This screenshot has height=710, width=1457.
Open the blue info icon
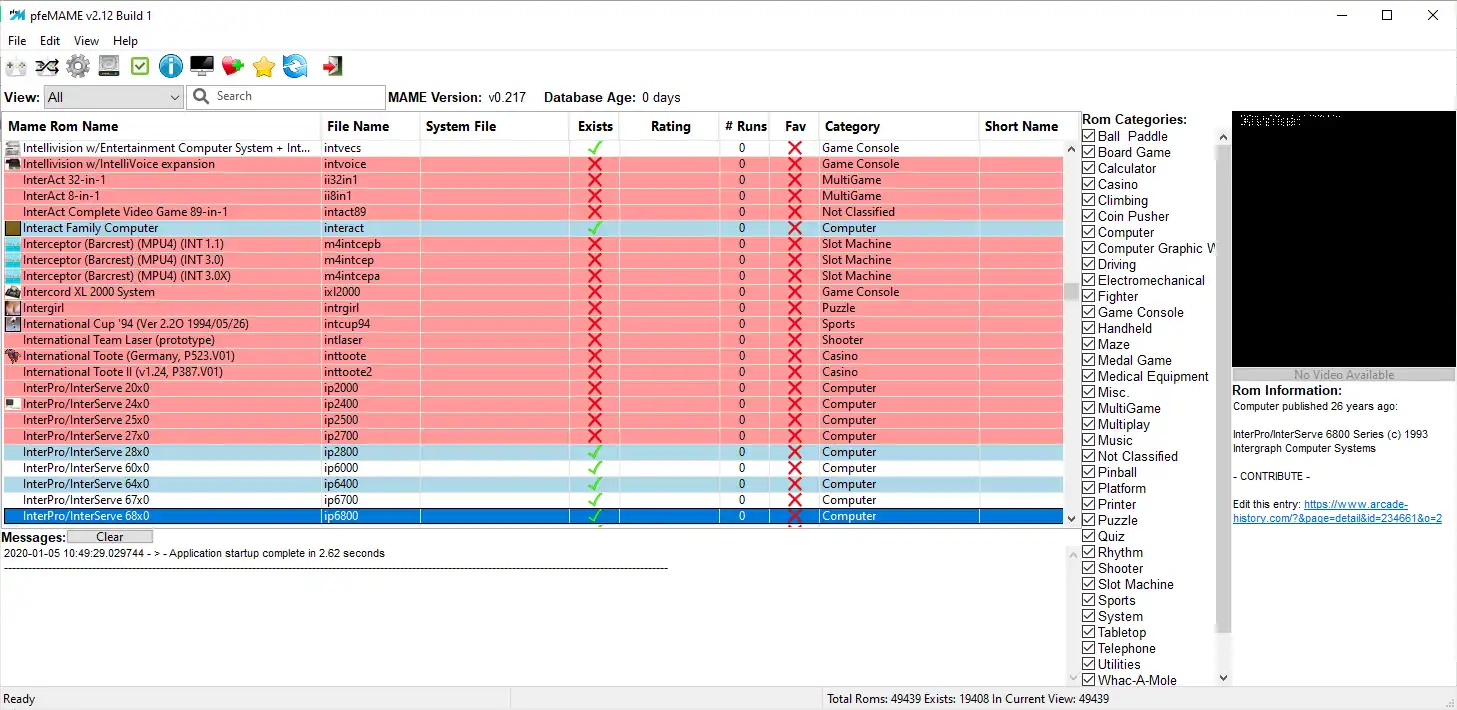171,67
